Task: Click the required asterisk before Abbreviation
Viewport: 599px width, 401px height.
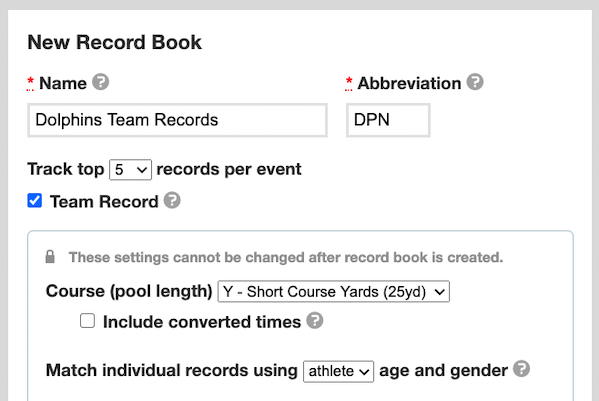Action: tap(349, 82)
